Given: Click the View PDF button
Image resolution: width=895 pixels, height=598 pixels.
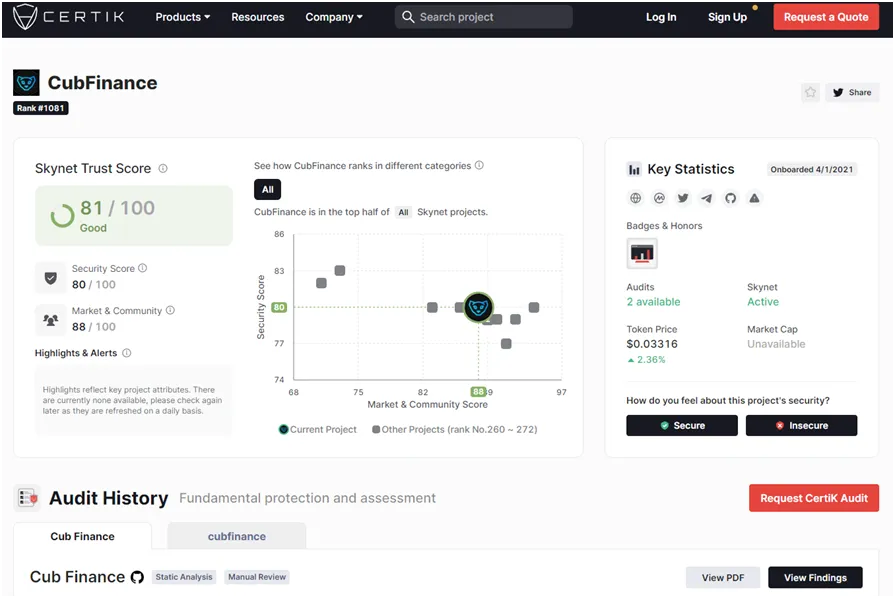Looking at the screenshot, I should click(723, 577).
